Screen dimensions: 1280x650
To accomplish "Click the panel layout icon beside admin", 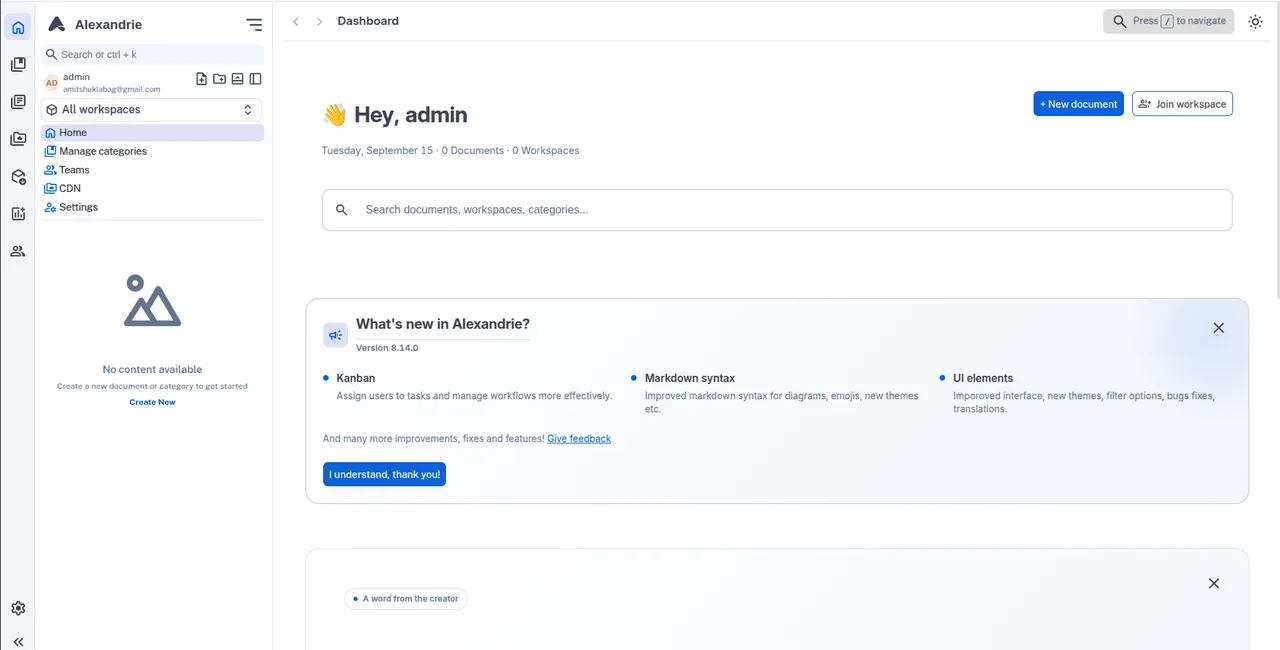I will [x=255, y=79].
